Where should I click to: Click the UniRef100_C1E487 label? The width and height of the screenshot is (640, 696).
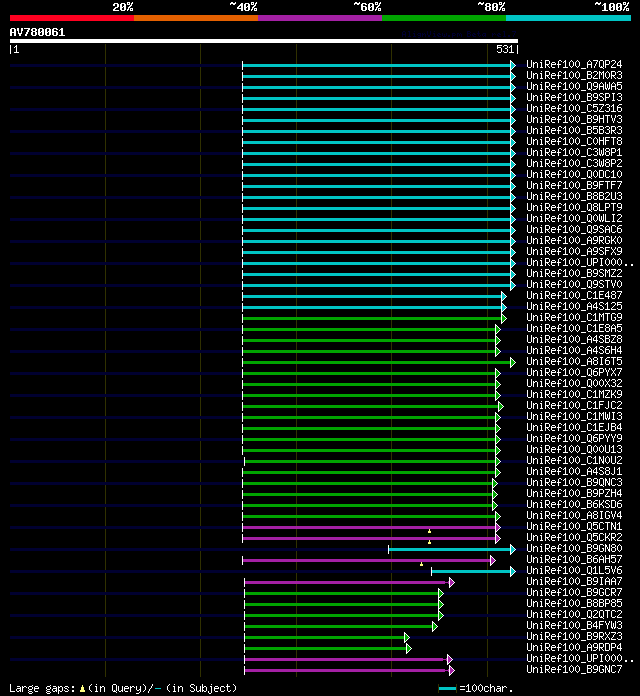coord(574,295)
